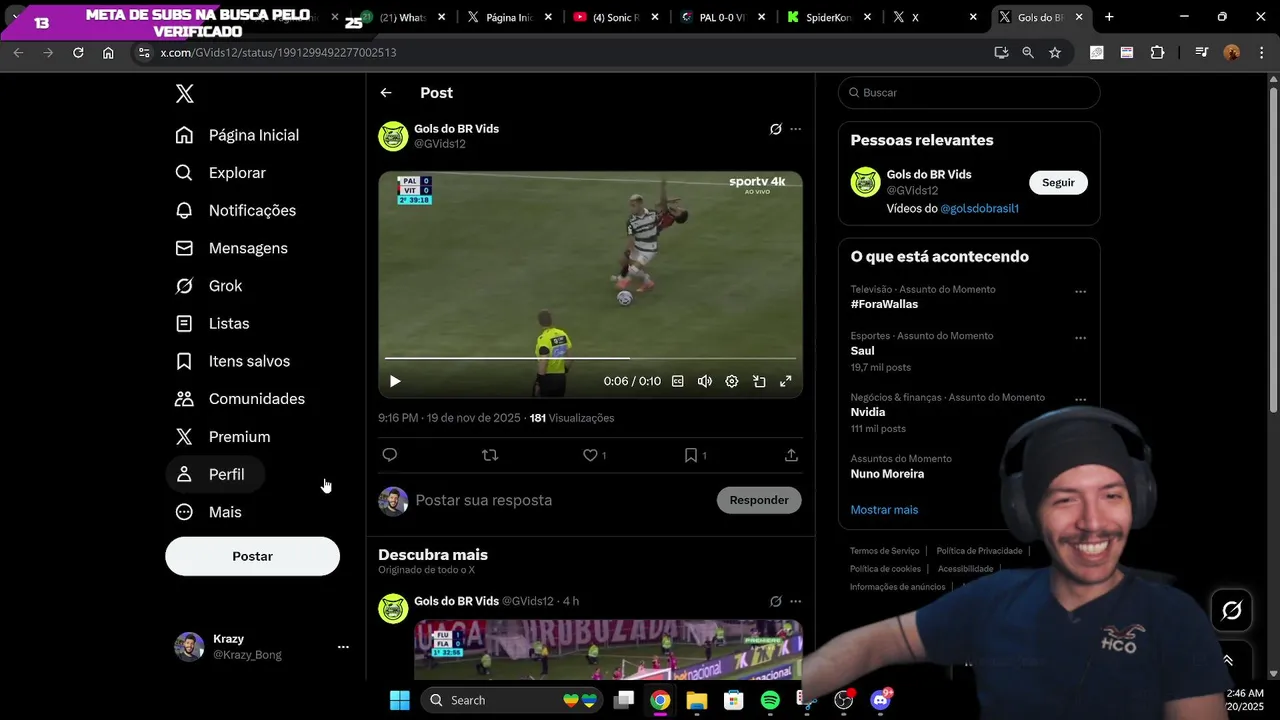
Task: Bookmark page with star icon
Action: point(1055,53)
